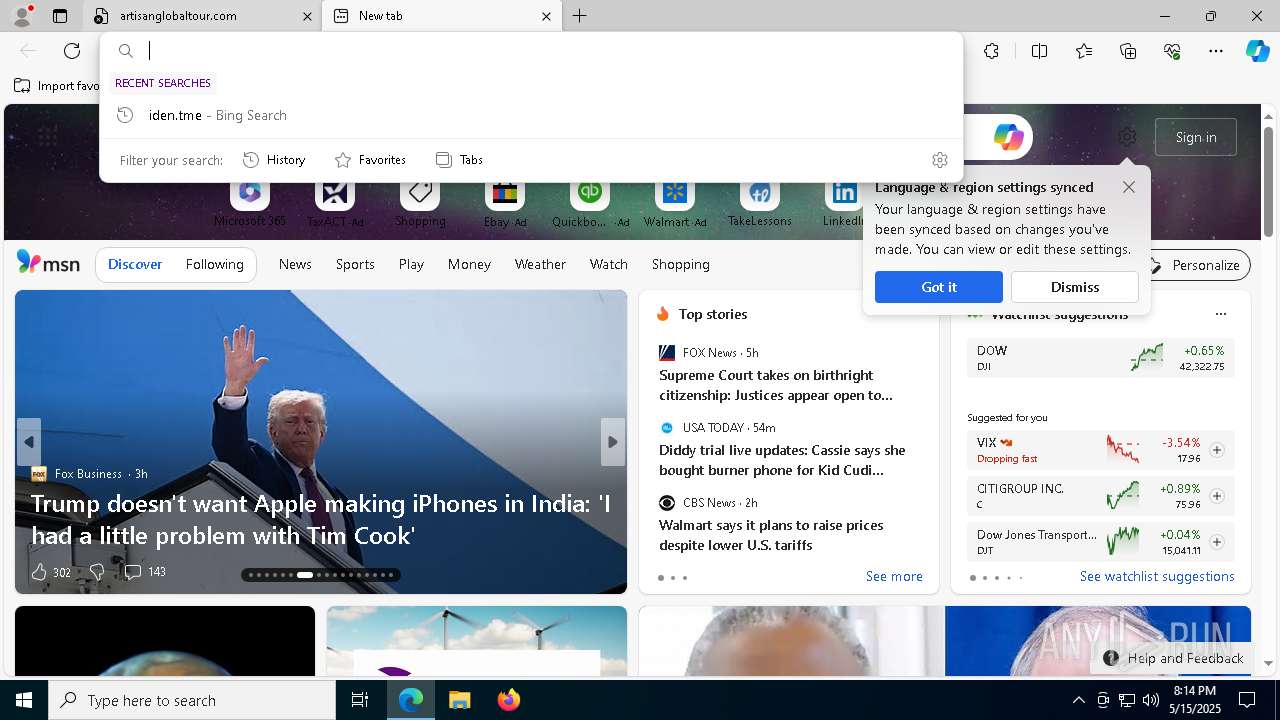This screenshot has width=1280, height=720.
Task: Dismiss the language settings popup
Action: tap(1075, 287)
